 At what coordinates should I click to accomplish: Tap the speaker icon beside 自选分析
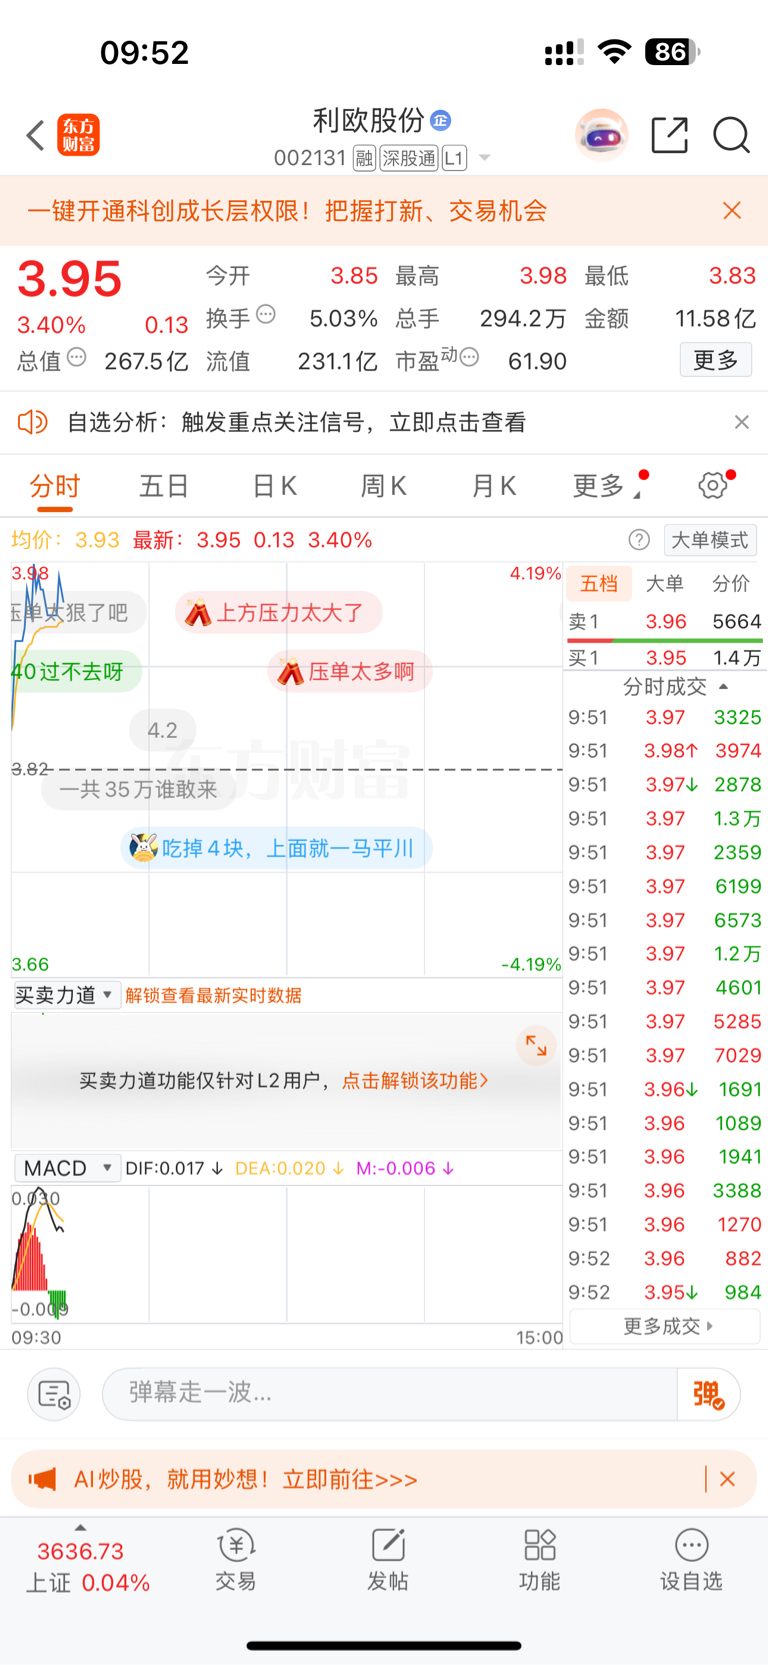(x=33, y=422)
